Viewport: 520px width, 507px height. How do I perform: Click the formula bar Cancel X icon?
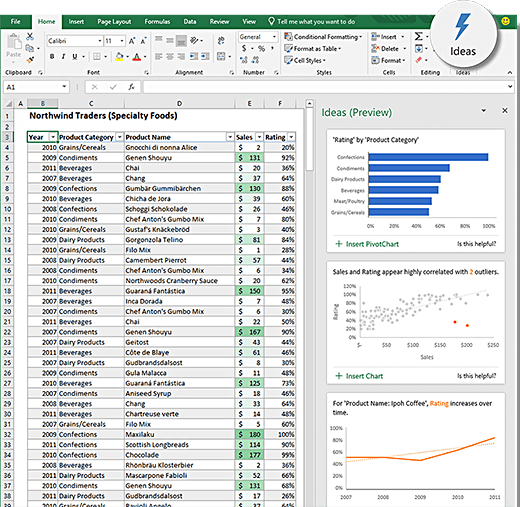(94, 87)
